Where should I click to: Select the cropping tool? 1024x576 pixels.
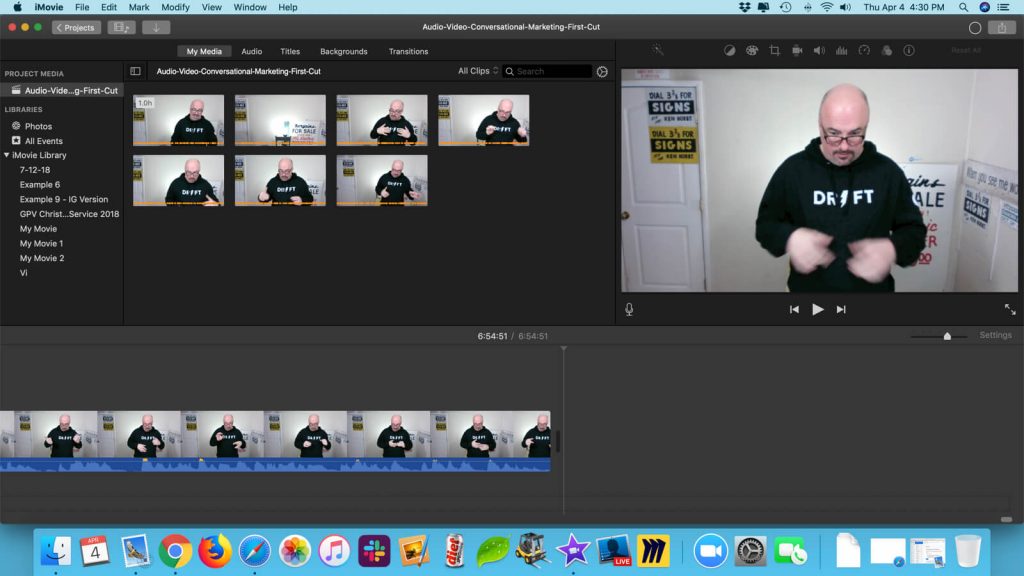[774, 50]
